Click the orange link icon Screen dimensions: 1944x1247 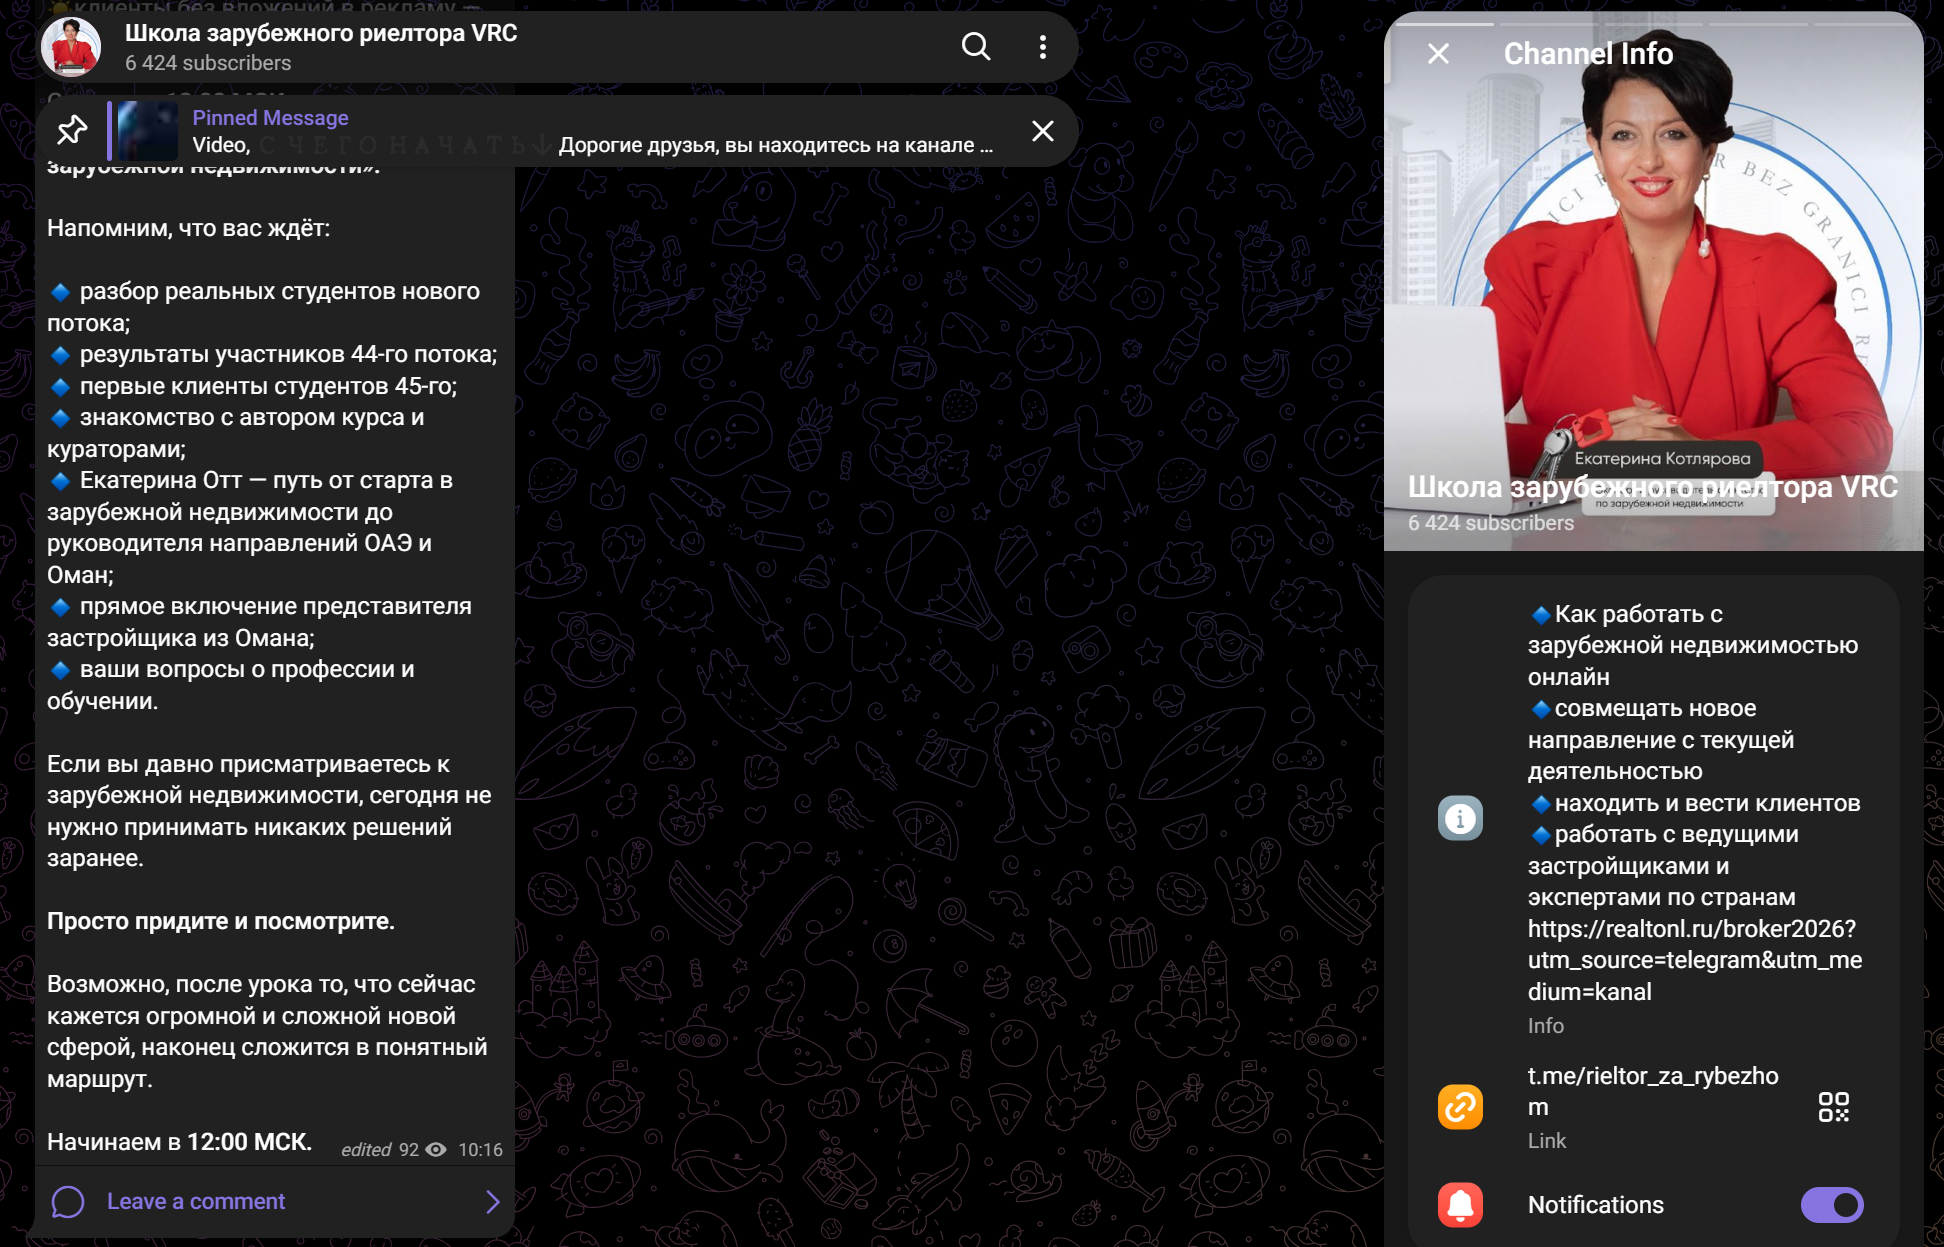coord(1460,1107)
